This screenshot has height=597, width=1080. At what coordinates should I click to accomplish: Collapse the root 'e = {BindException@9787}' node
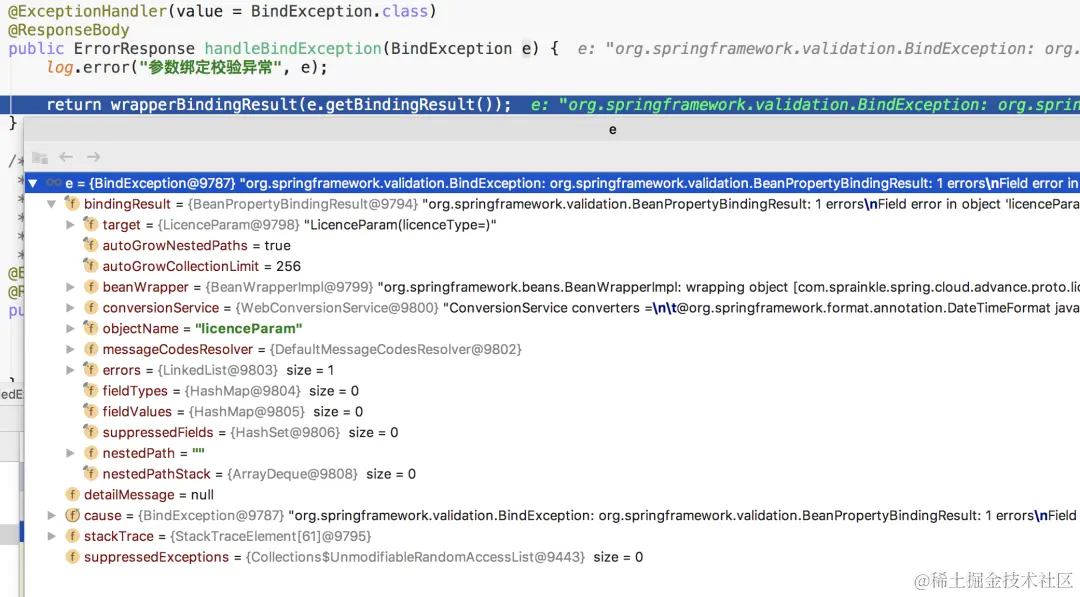pos(32,183)
